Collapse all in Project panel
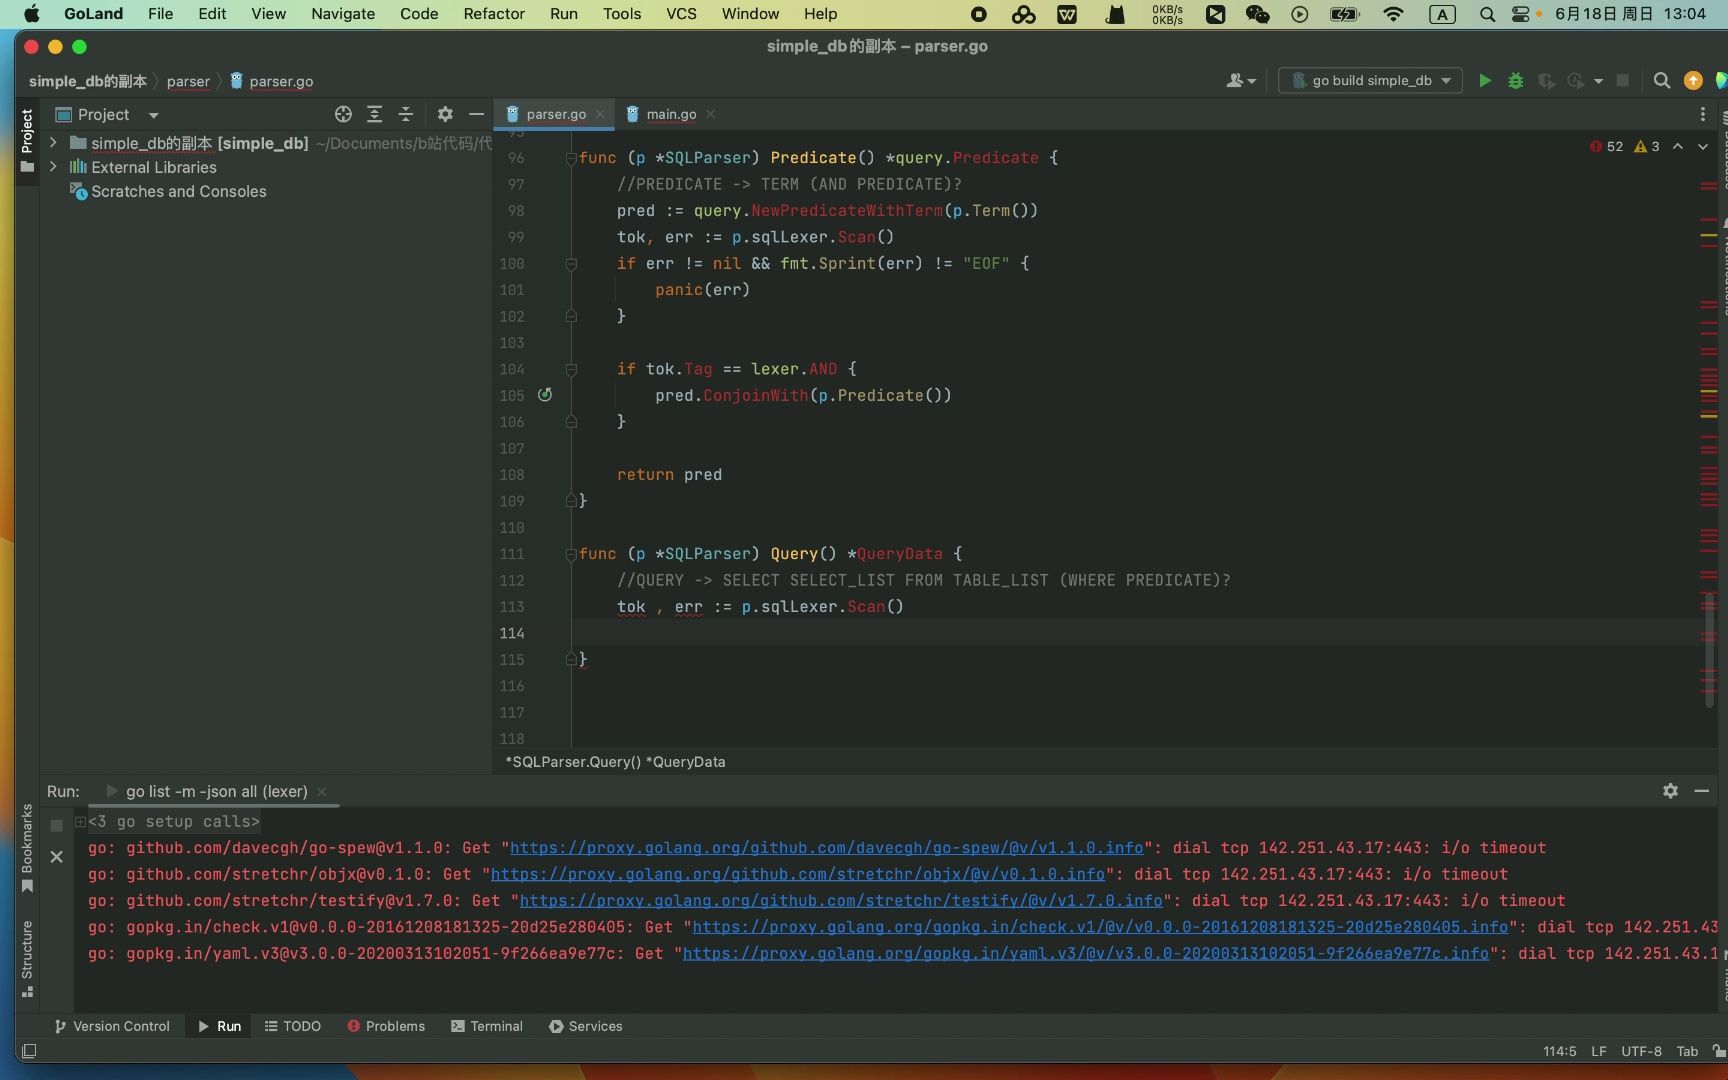1728x1080 pixels. coord(405,114)
